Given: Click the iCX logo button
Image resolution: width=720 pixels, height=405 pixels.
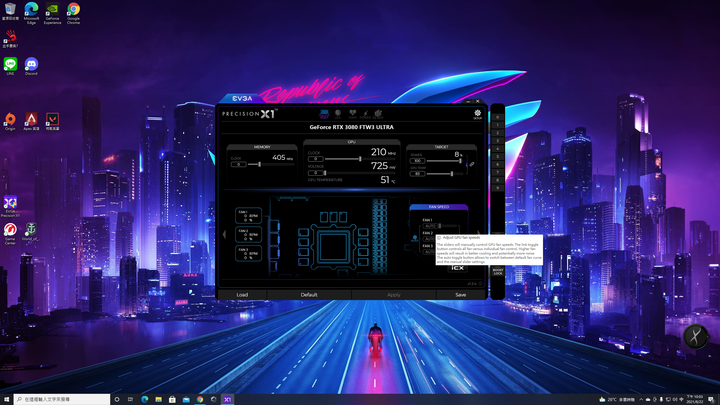Looking at the screenshot, I should click(457, 268).
